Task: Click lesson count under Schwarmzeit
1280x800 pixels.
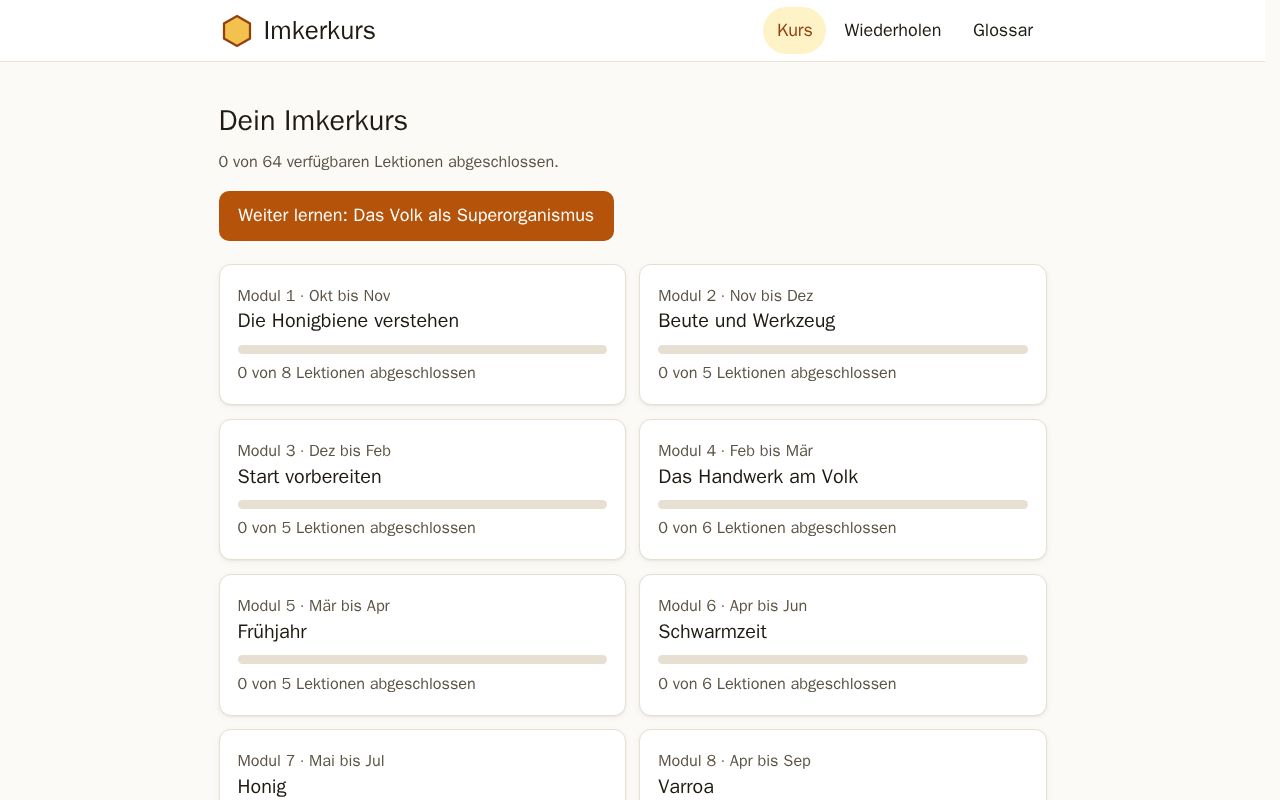Action: (x=777, y=684)
